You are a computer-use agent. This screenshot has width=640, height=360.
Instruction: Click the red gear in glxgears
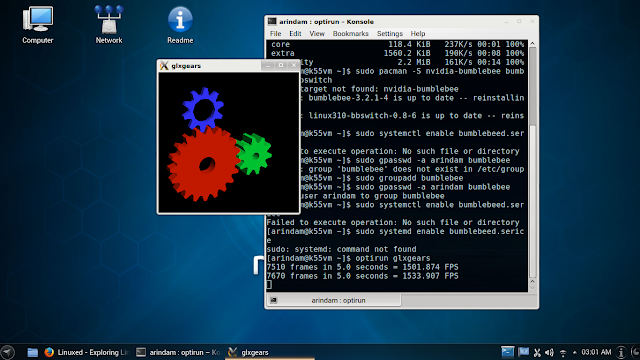click(x=203, y=164)
